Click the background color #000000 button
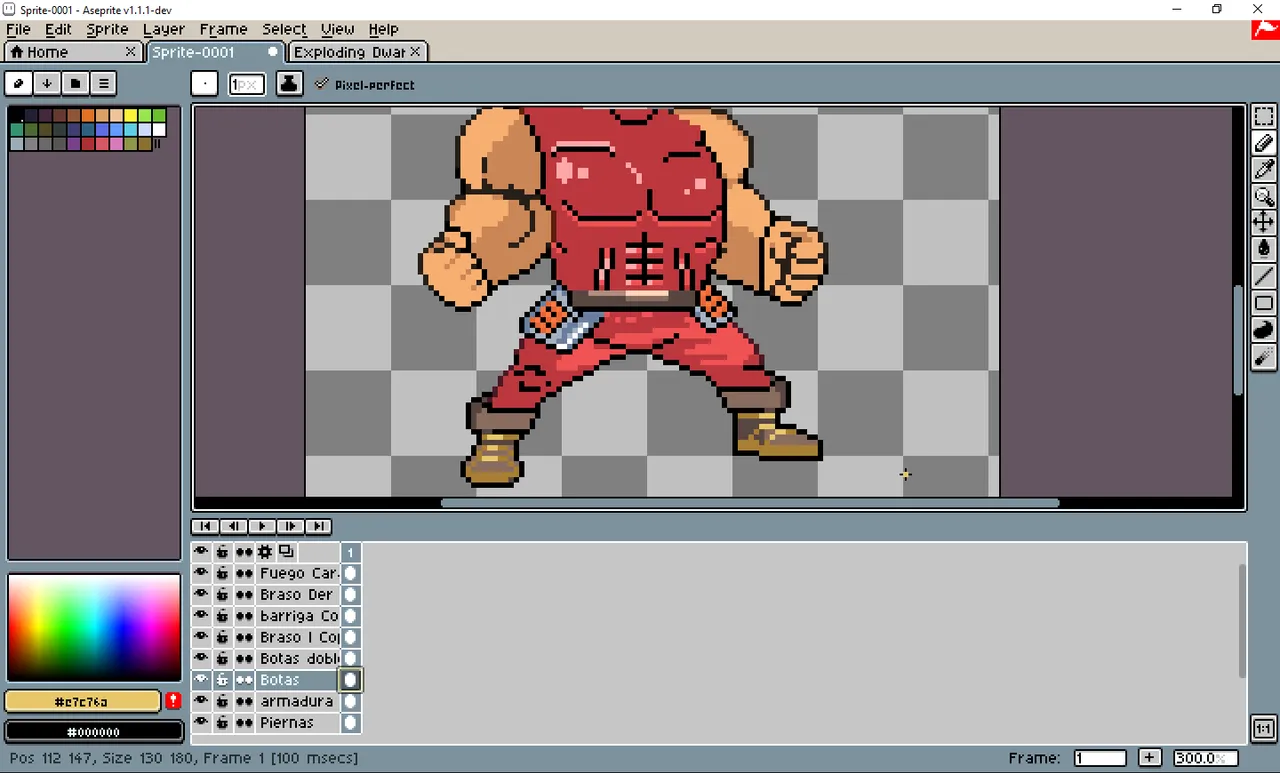This screenshot has height=773, width=1280. coord(94,731)
